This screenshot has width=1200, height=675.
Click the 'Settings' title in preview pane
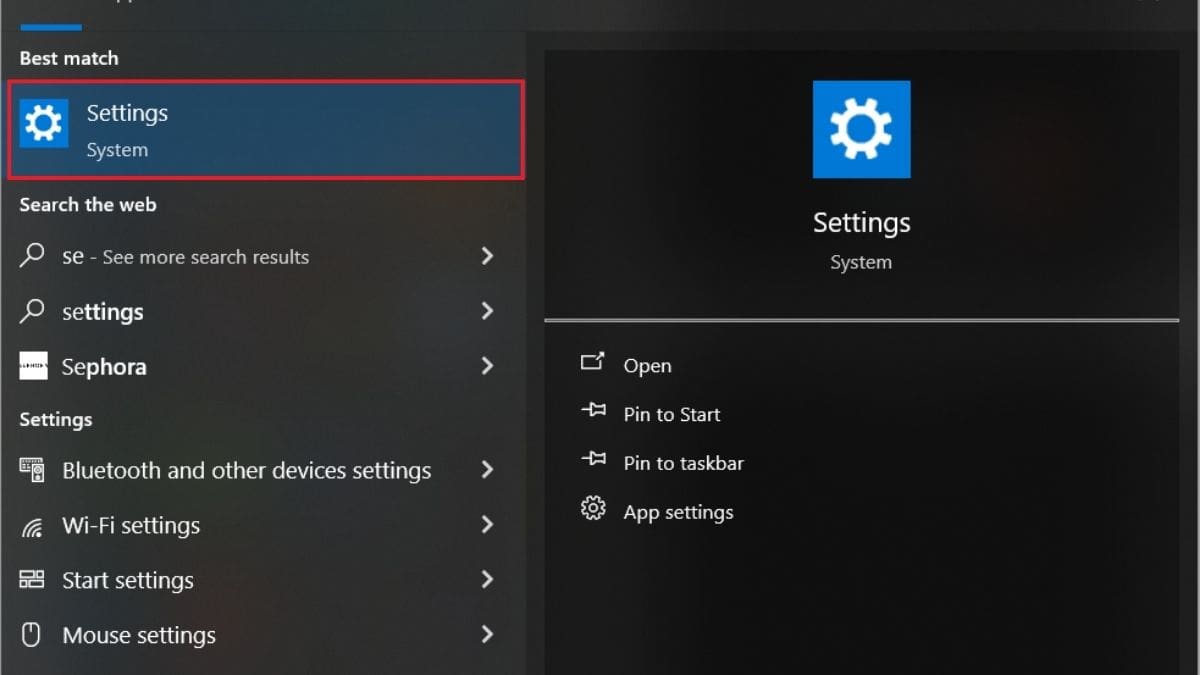tap(861, 222)
